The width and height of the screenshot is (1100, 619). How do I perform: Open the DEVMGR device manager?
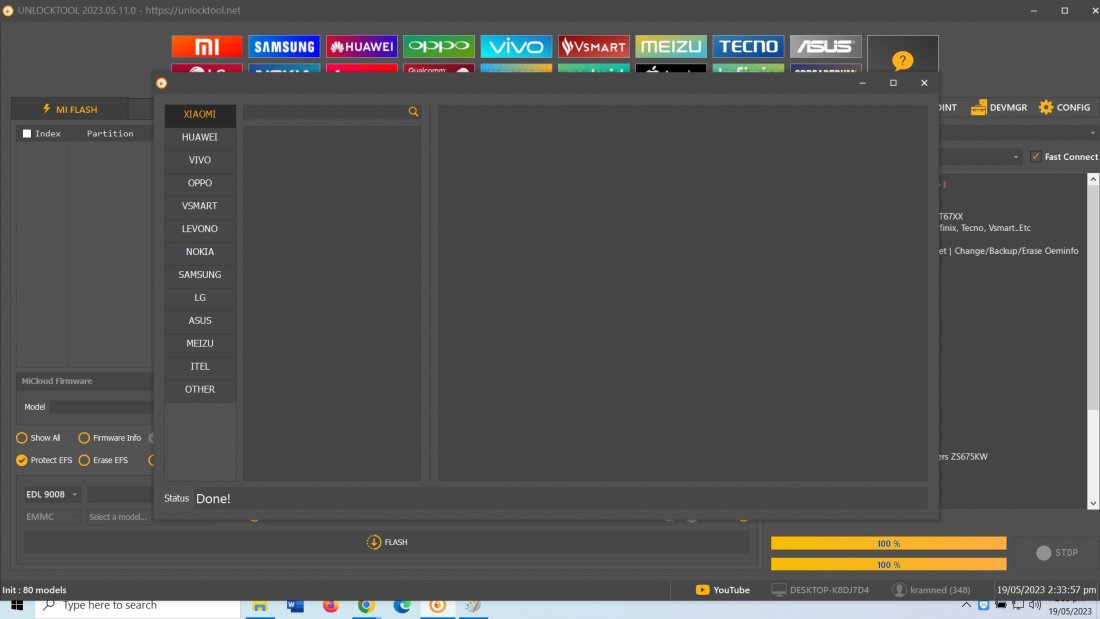[999, 107]
